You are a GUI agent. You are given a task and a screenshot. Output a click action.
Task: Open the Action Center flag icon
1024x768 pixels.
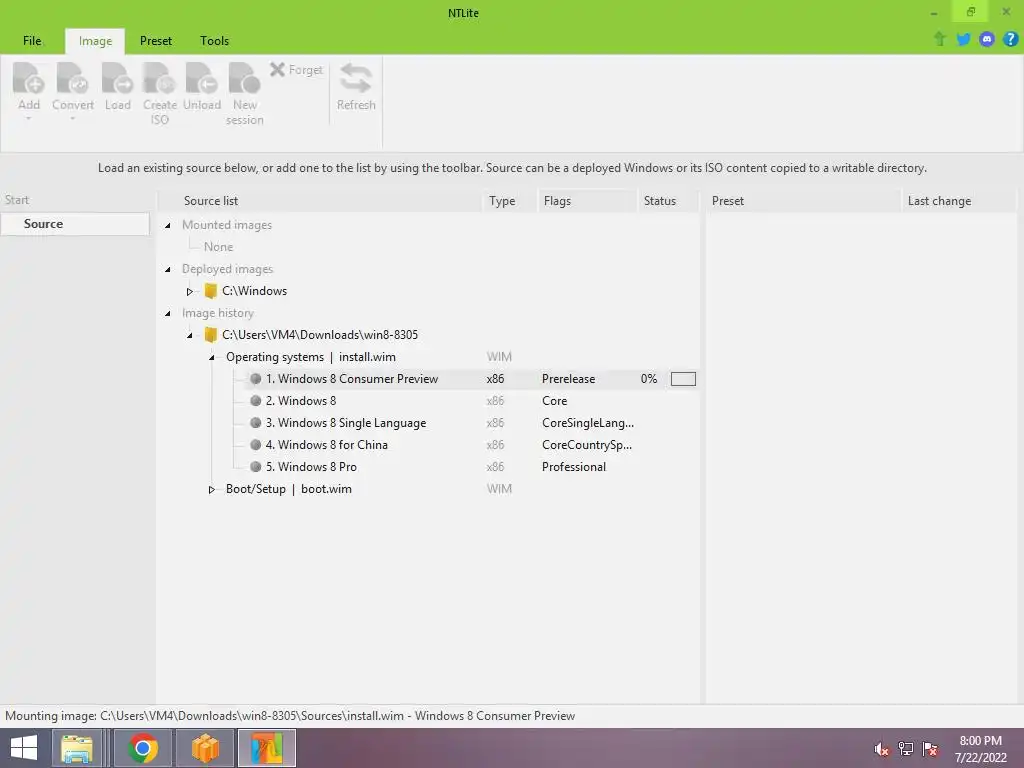[930, 749]
